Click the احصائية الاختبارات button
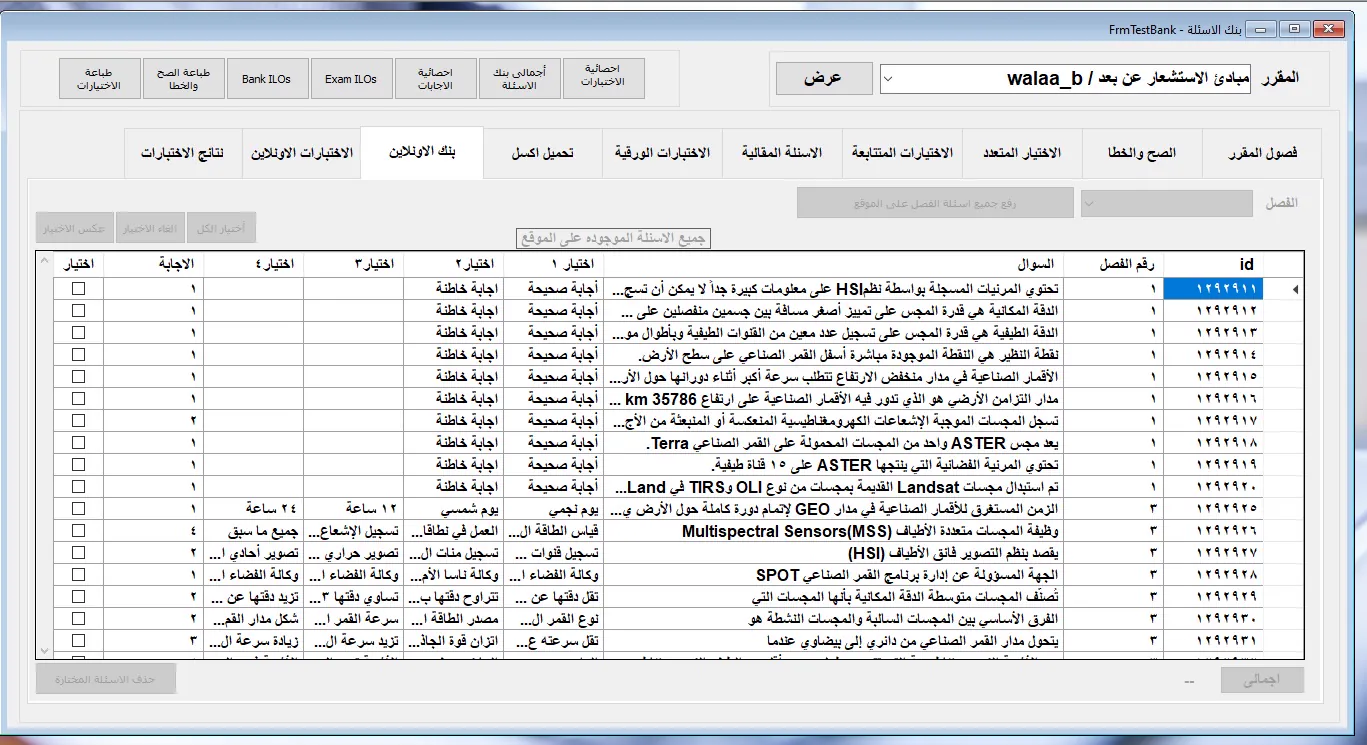The width and height of the screenshot is (1367, 745). [x=602, y=77]
